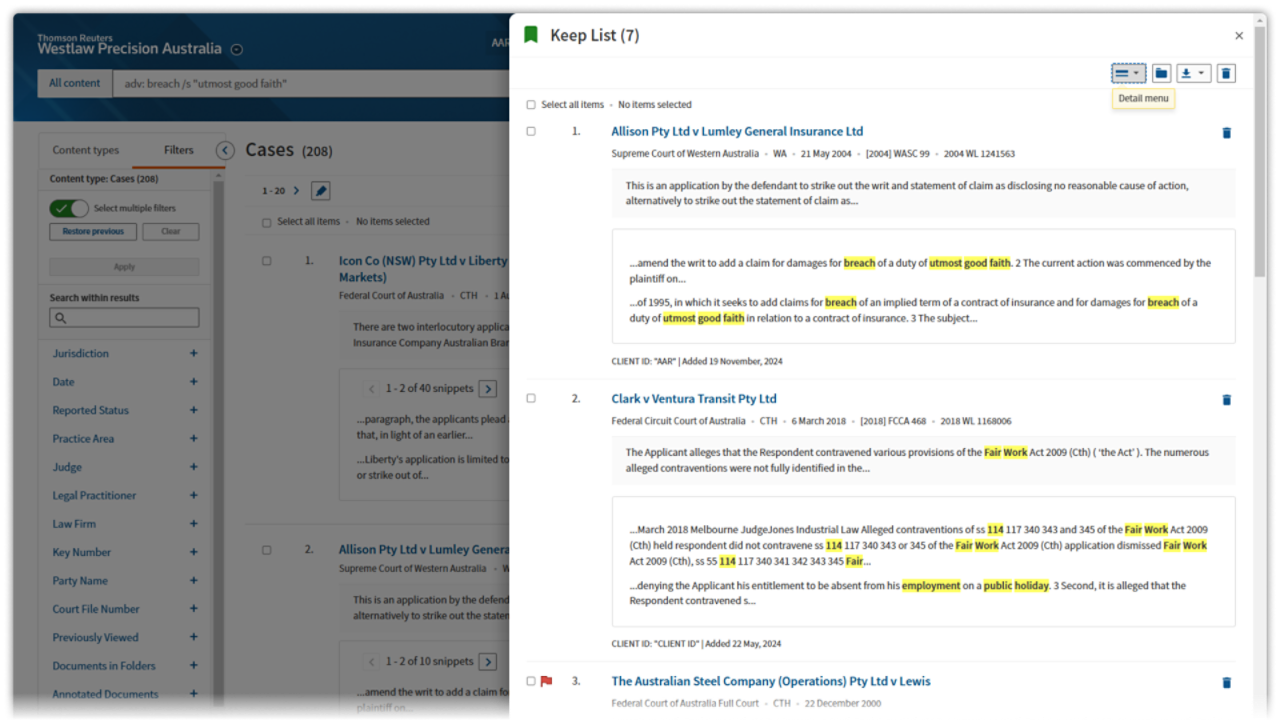
Task: Collapse the filters sidebar with arrow icon
Action: [x=225, y=150]
